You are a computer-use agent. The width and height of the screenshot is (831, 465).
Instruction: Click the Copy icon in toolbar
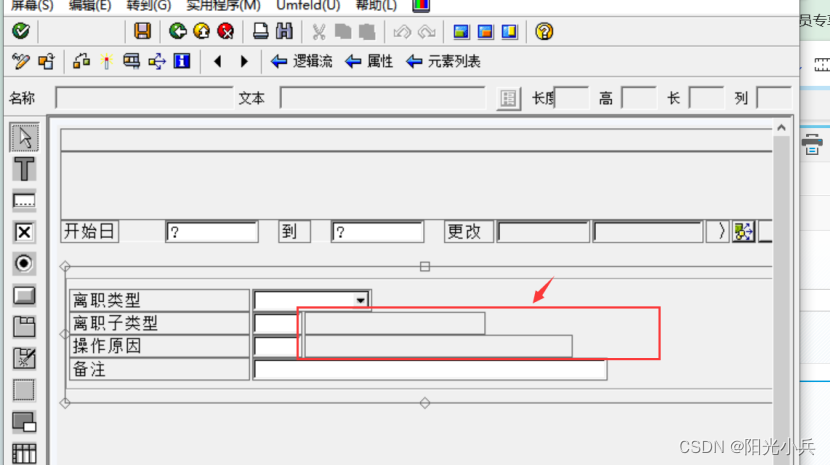click(x=343, y=32)
